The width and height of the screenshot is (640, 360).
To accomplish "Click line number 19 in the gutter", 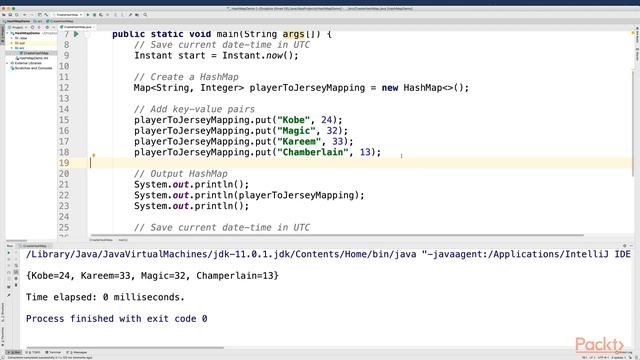I will tap(64, 163).
